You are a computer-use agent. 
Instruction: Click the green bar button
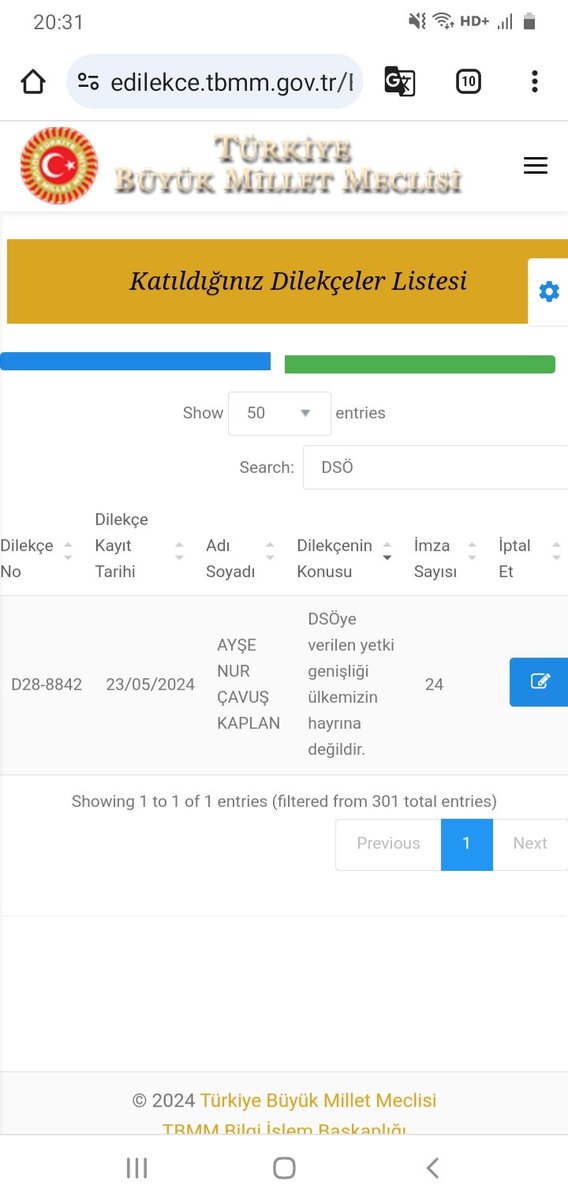pyautogui.click(x=420, y=364)
